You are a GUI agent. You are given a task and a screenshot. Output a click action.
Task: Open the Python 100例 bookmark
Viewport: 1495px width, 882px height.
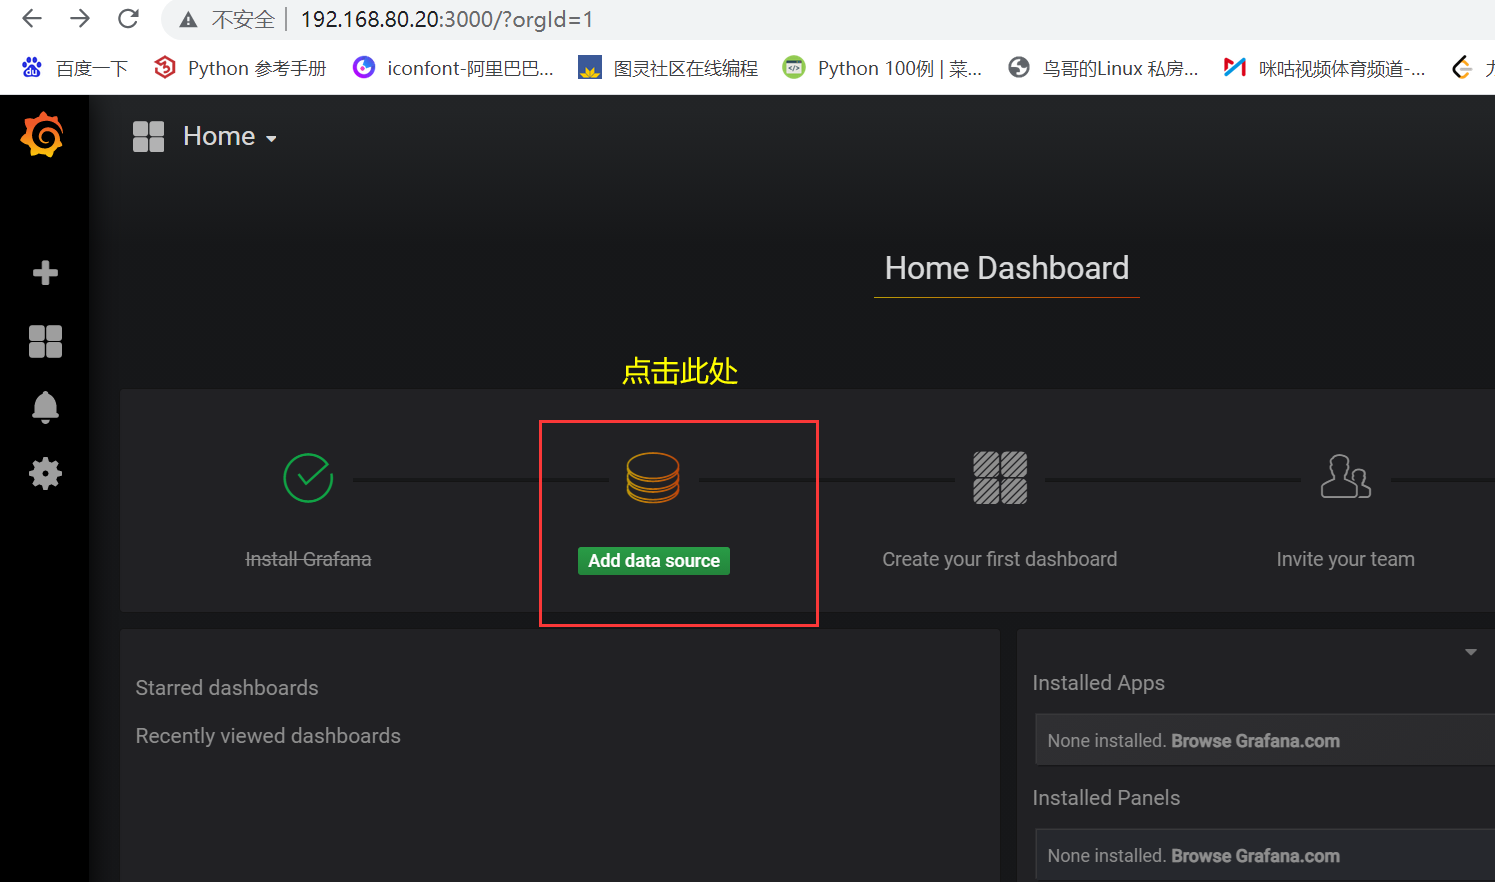click(882, 68)
